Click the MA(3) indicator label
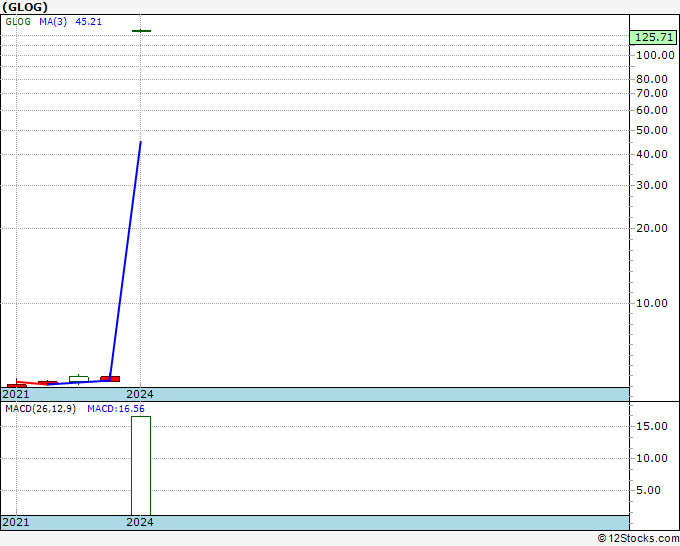This screenshot has height=546, width=680. point(53,21)
